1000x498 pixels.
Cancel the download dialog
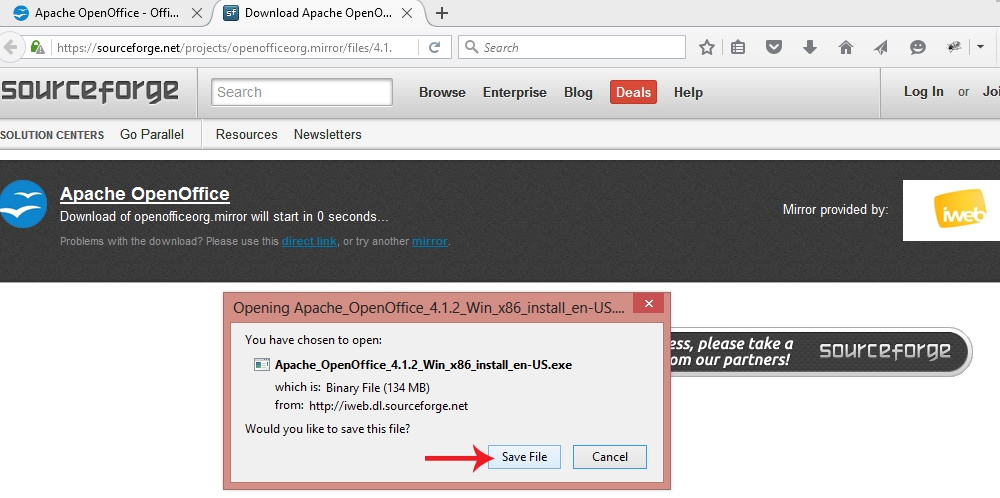click(610, 457)
